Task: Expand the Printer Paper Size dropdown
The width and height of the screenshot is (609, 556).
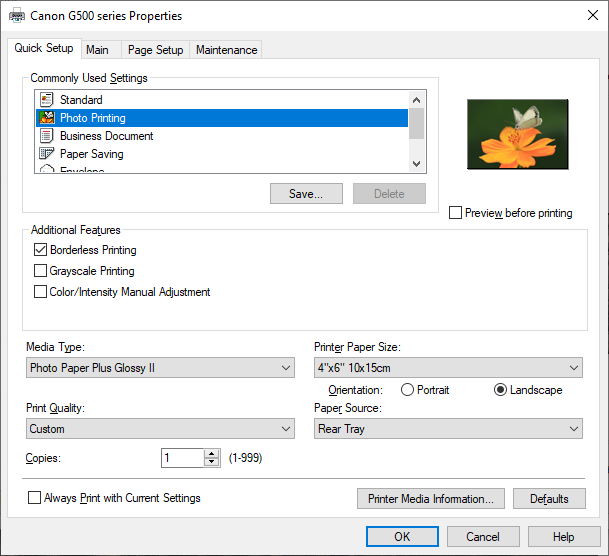Action: pyautogui.click(x=448, y=368)
